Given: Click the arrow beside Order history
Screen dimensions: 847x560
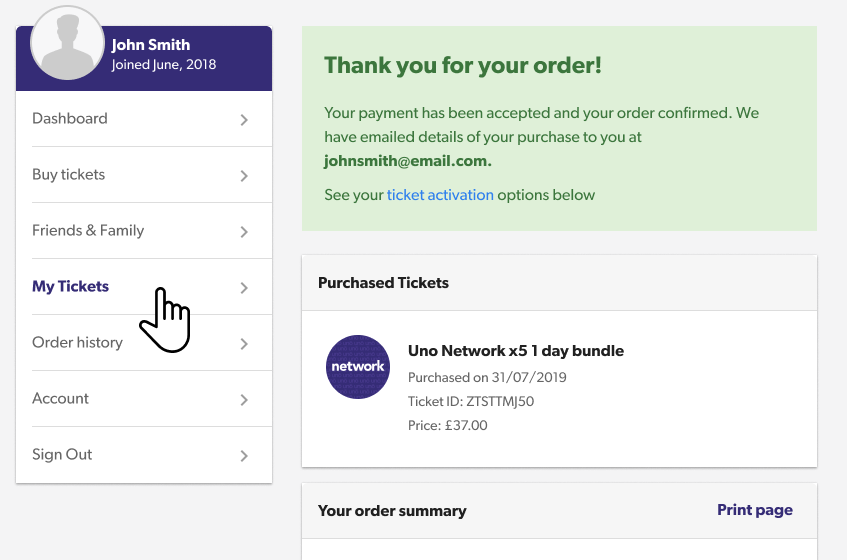Looking at the screenshot, I should click(244, 344).
